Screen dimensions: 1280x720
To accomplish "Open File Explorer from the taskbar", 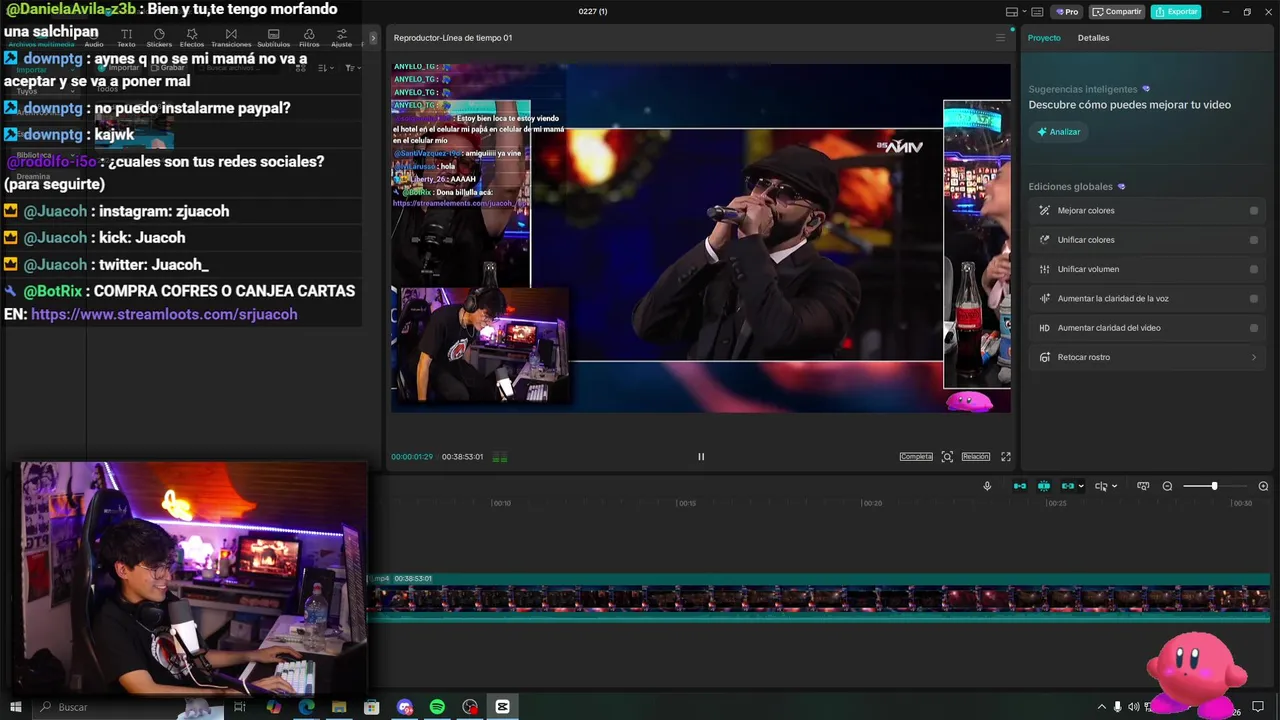I will click(x=339, y=707).
